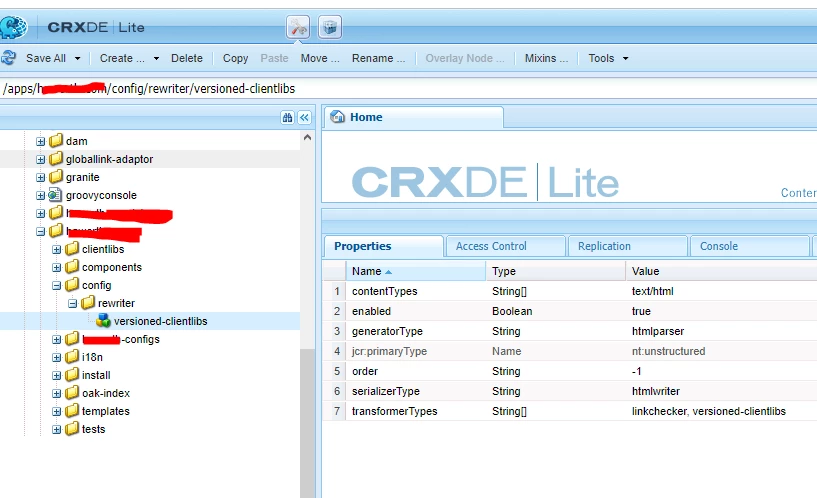Click the repository path input field
Screen dimensions: 817x498
[x=408, y=88]
